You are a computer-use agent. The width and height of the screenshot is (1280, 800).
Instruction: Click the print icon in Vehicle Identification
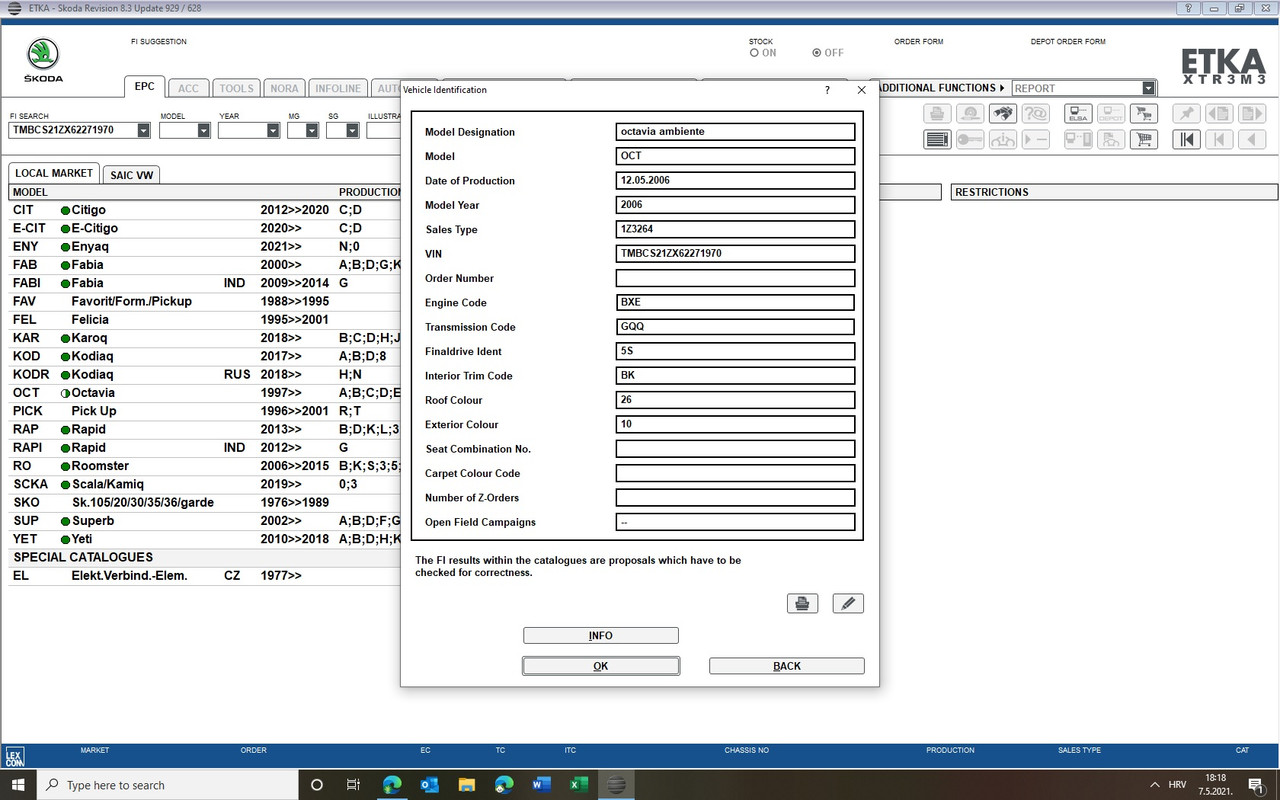[x=802, y=603]
